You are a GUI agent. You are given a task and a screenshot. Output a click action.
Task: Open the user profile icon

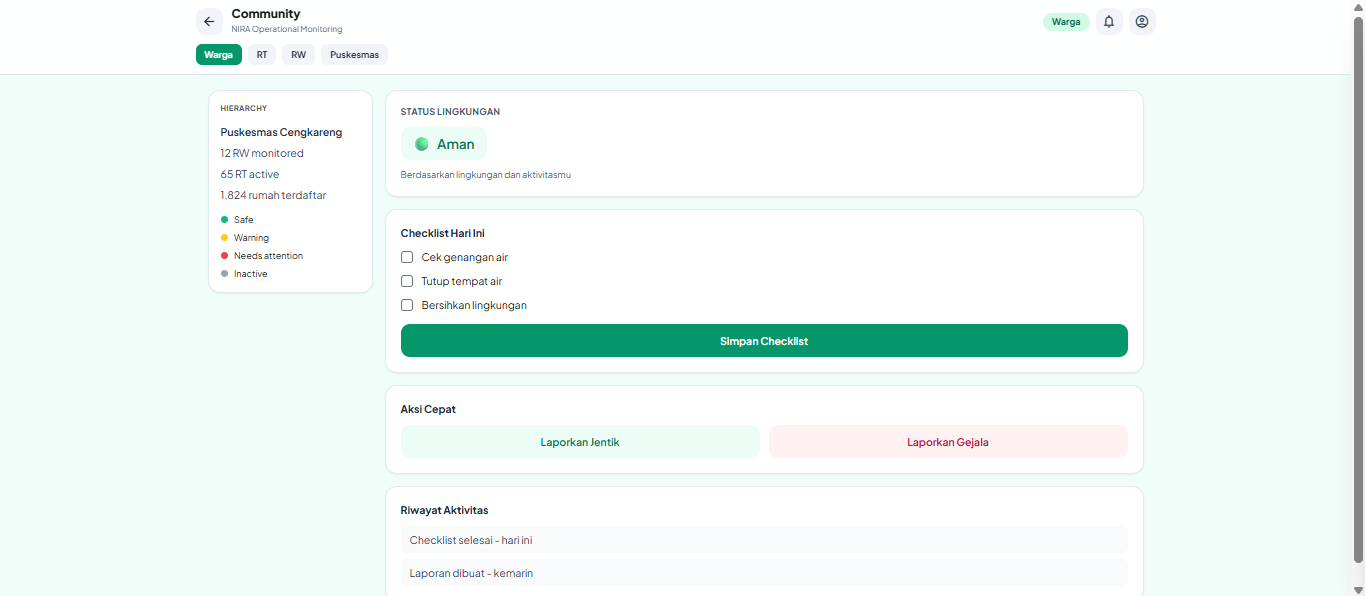(1142, 21)
